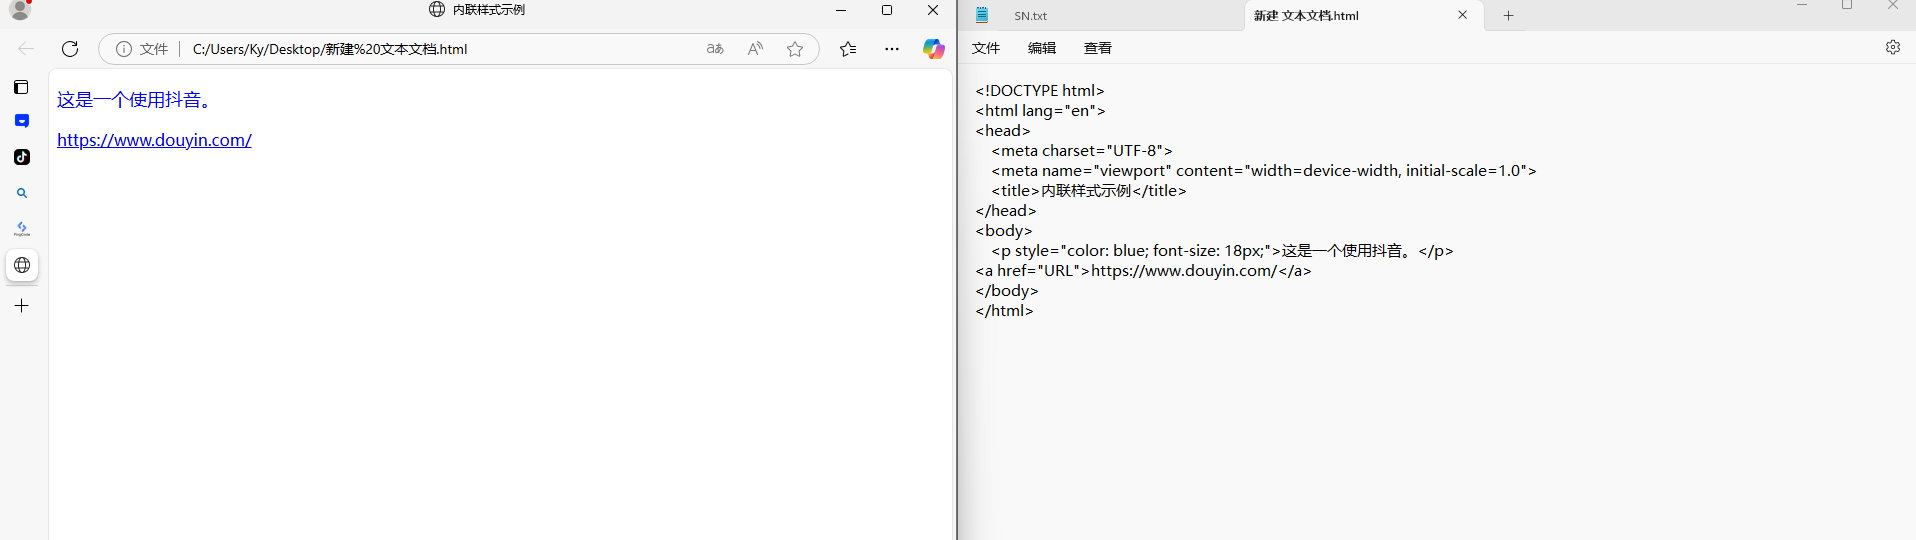The height and width of the screenshot is (540, 1916).
Task: Click the read aloud icon
Action: pos(755,49)
